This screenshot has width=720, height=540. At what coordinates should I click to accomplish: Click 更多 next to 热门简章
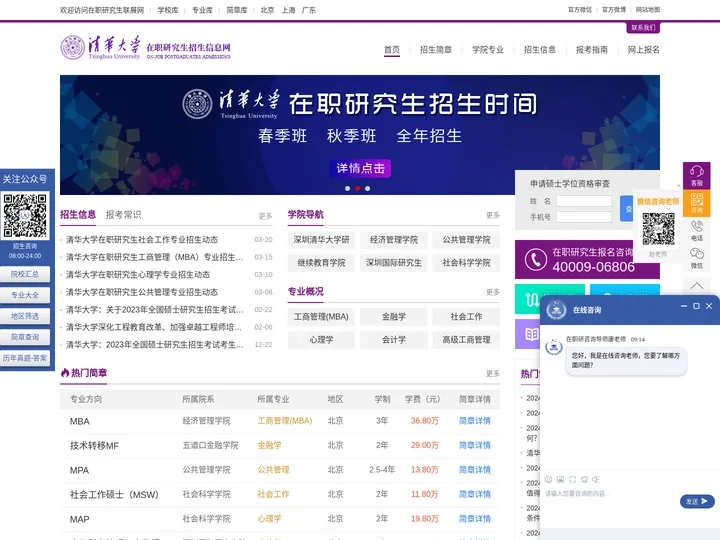(493, 373)
